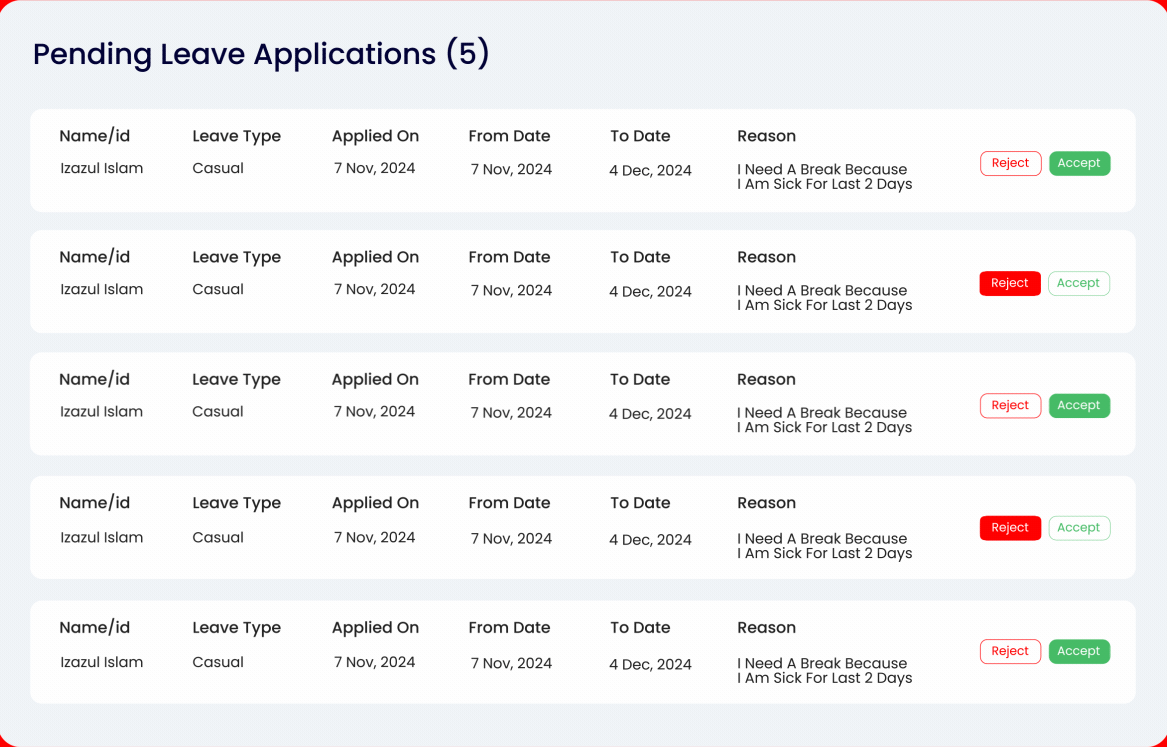Select Izazul Islam name in second application
The height and width of the screenshot is (747, 1167).
click(x=101, y=289)
